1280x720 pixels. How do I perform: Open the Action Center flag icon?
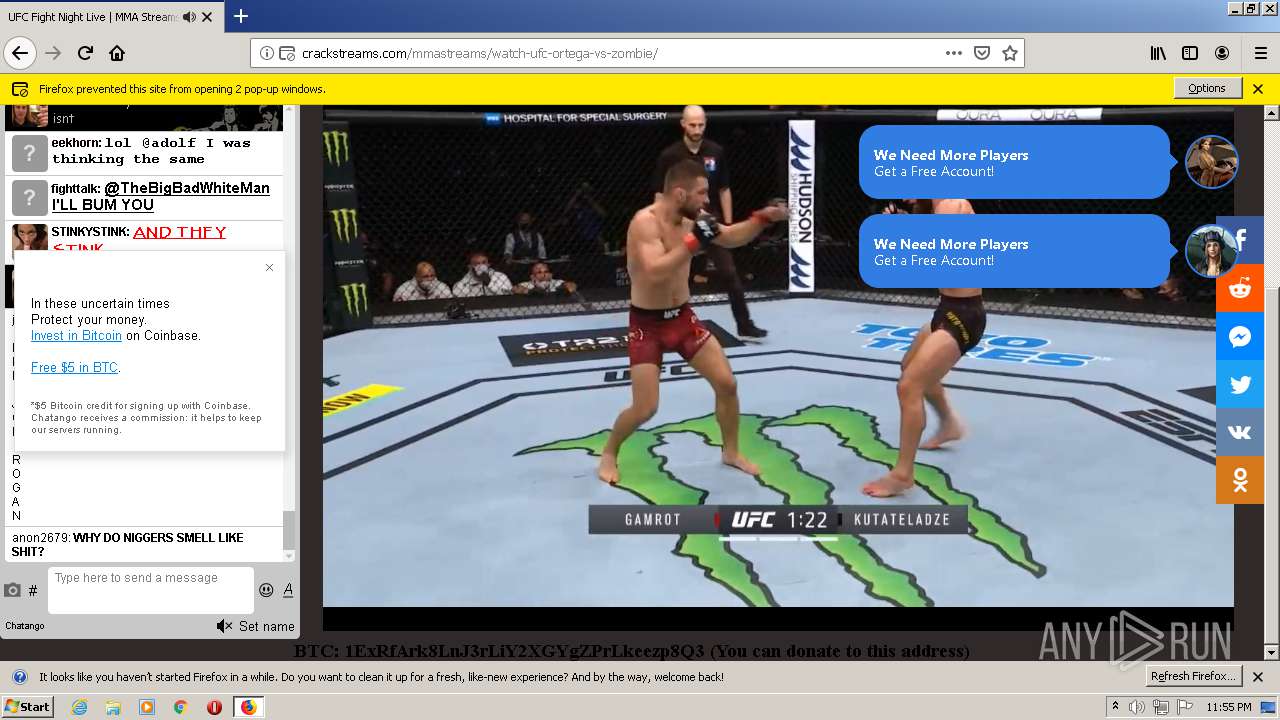click(x=1185, y=707)
